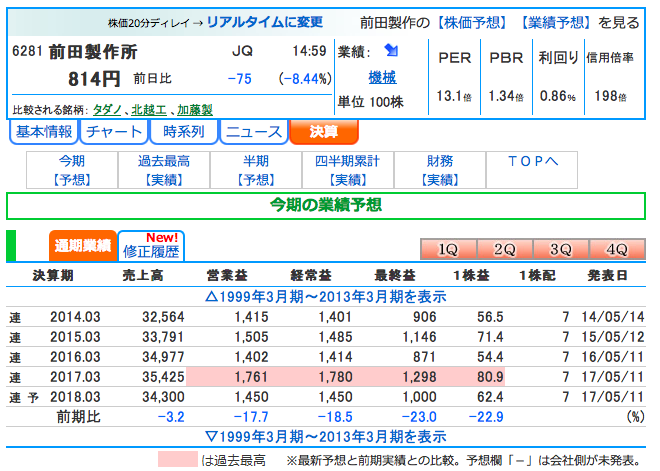Click the 今期の業績予想 heading
The image size is (660, 471).
pyautogui.click(x=326, y=205)
